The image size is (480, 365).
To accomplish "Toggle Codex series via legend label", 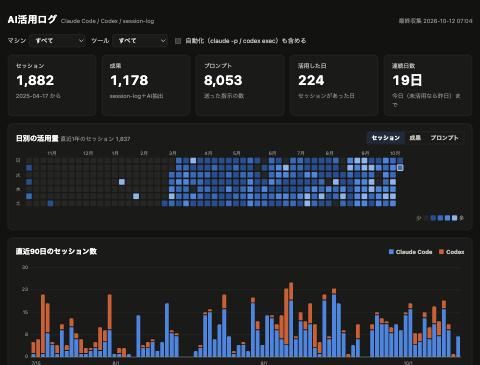I will [455, 252].
